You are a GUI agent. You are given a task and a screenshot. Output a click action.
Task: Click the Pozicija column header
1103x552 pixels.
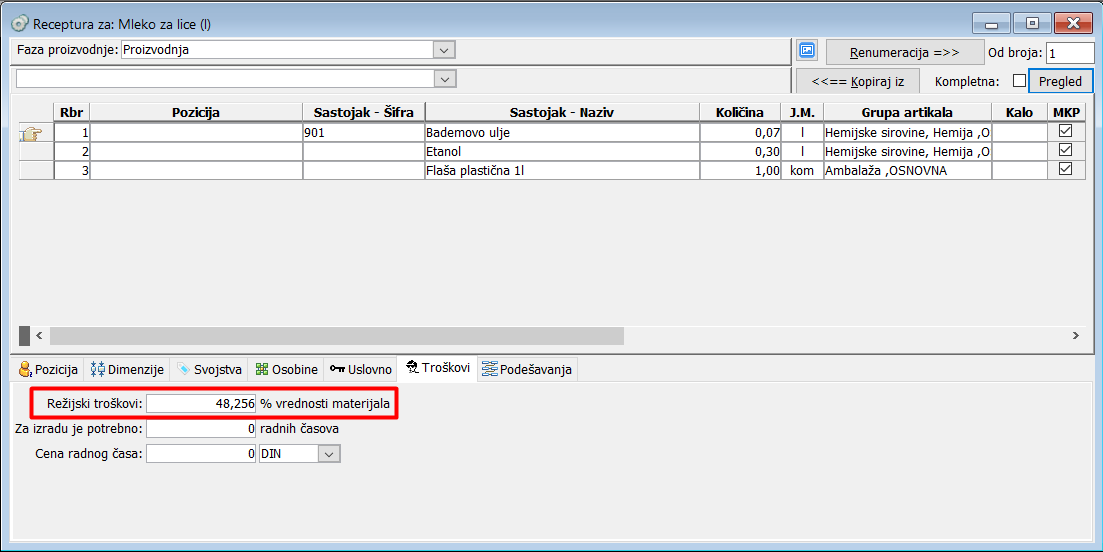(196, 113)
